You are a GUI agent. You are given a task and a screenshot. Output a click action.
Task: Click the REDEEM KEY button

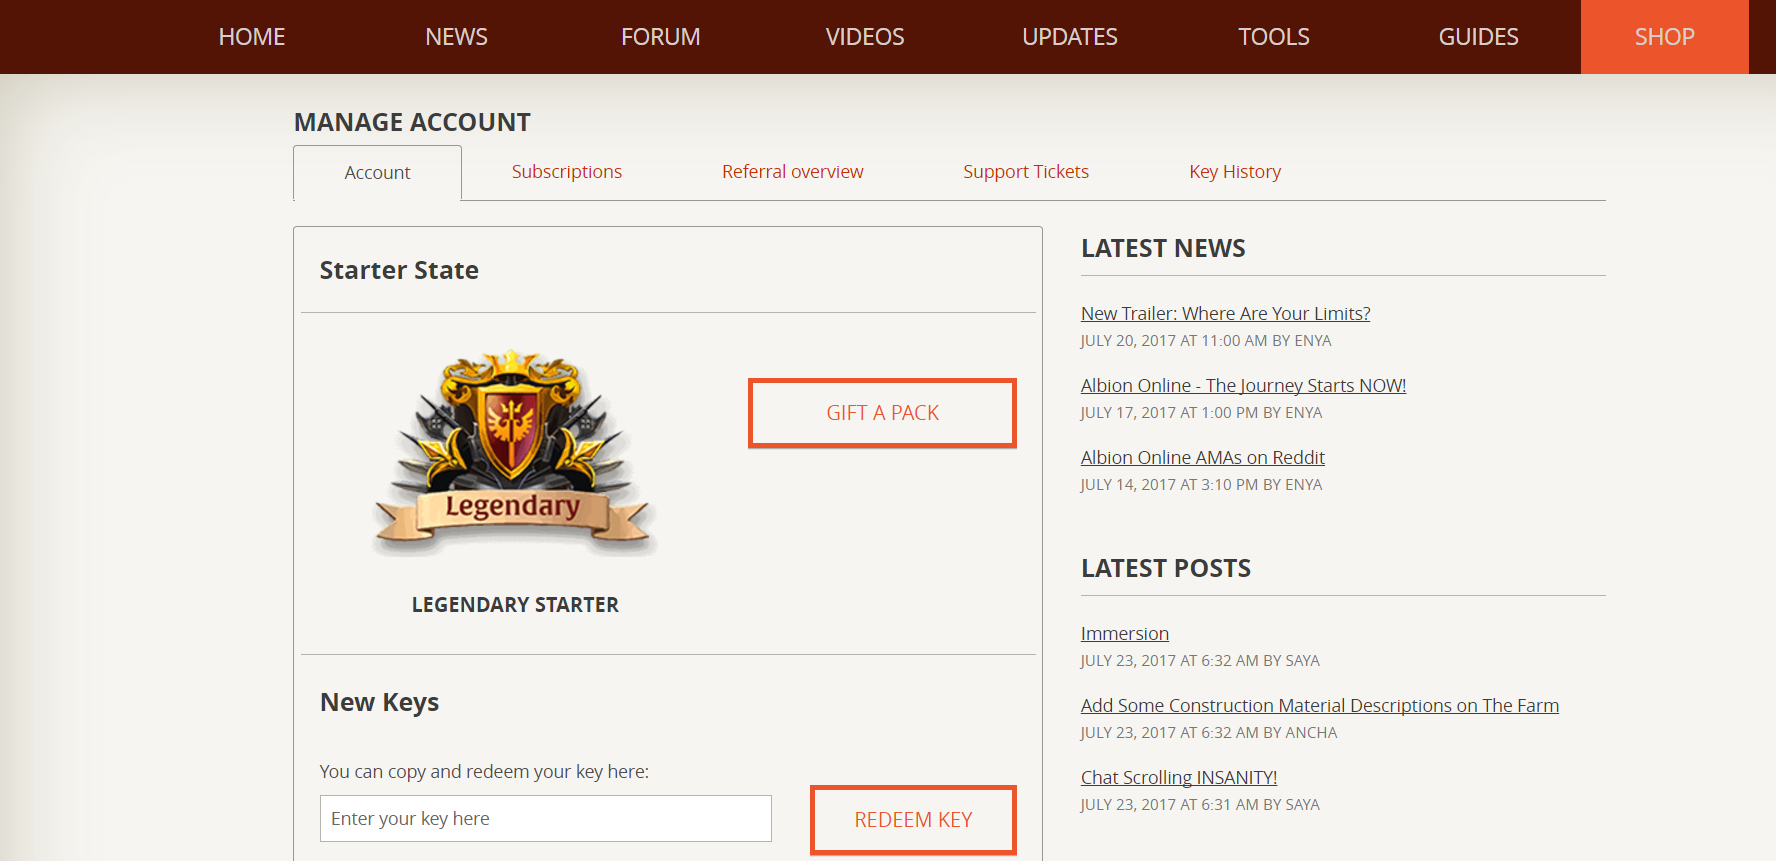pos(913,820)
